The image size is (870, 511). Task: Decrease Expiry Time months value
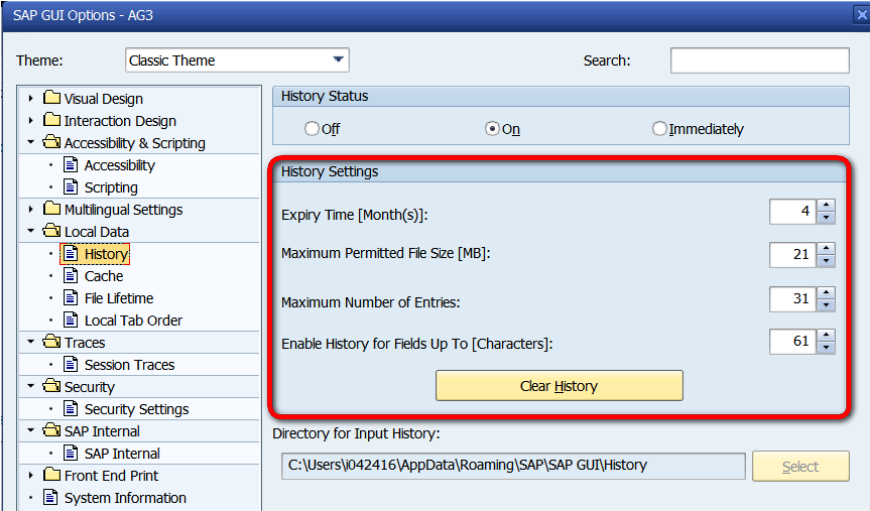point(826,217)
